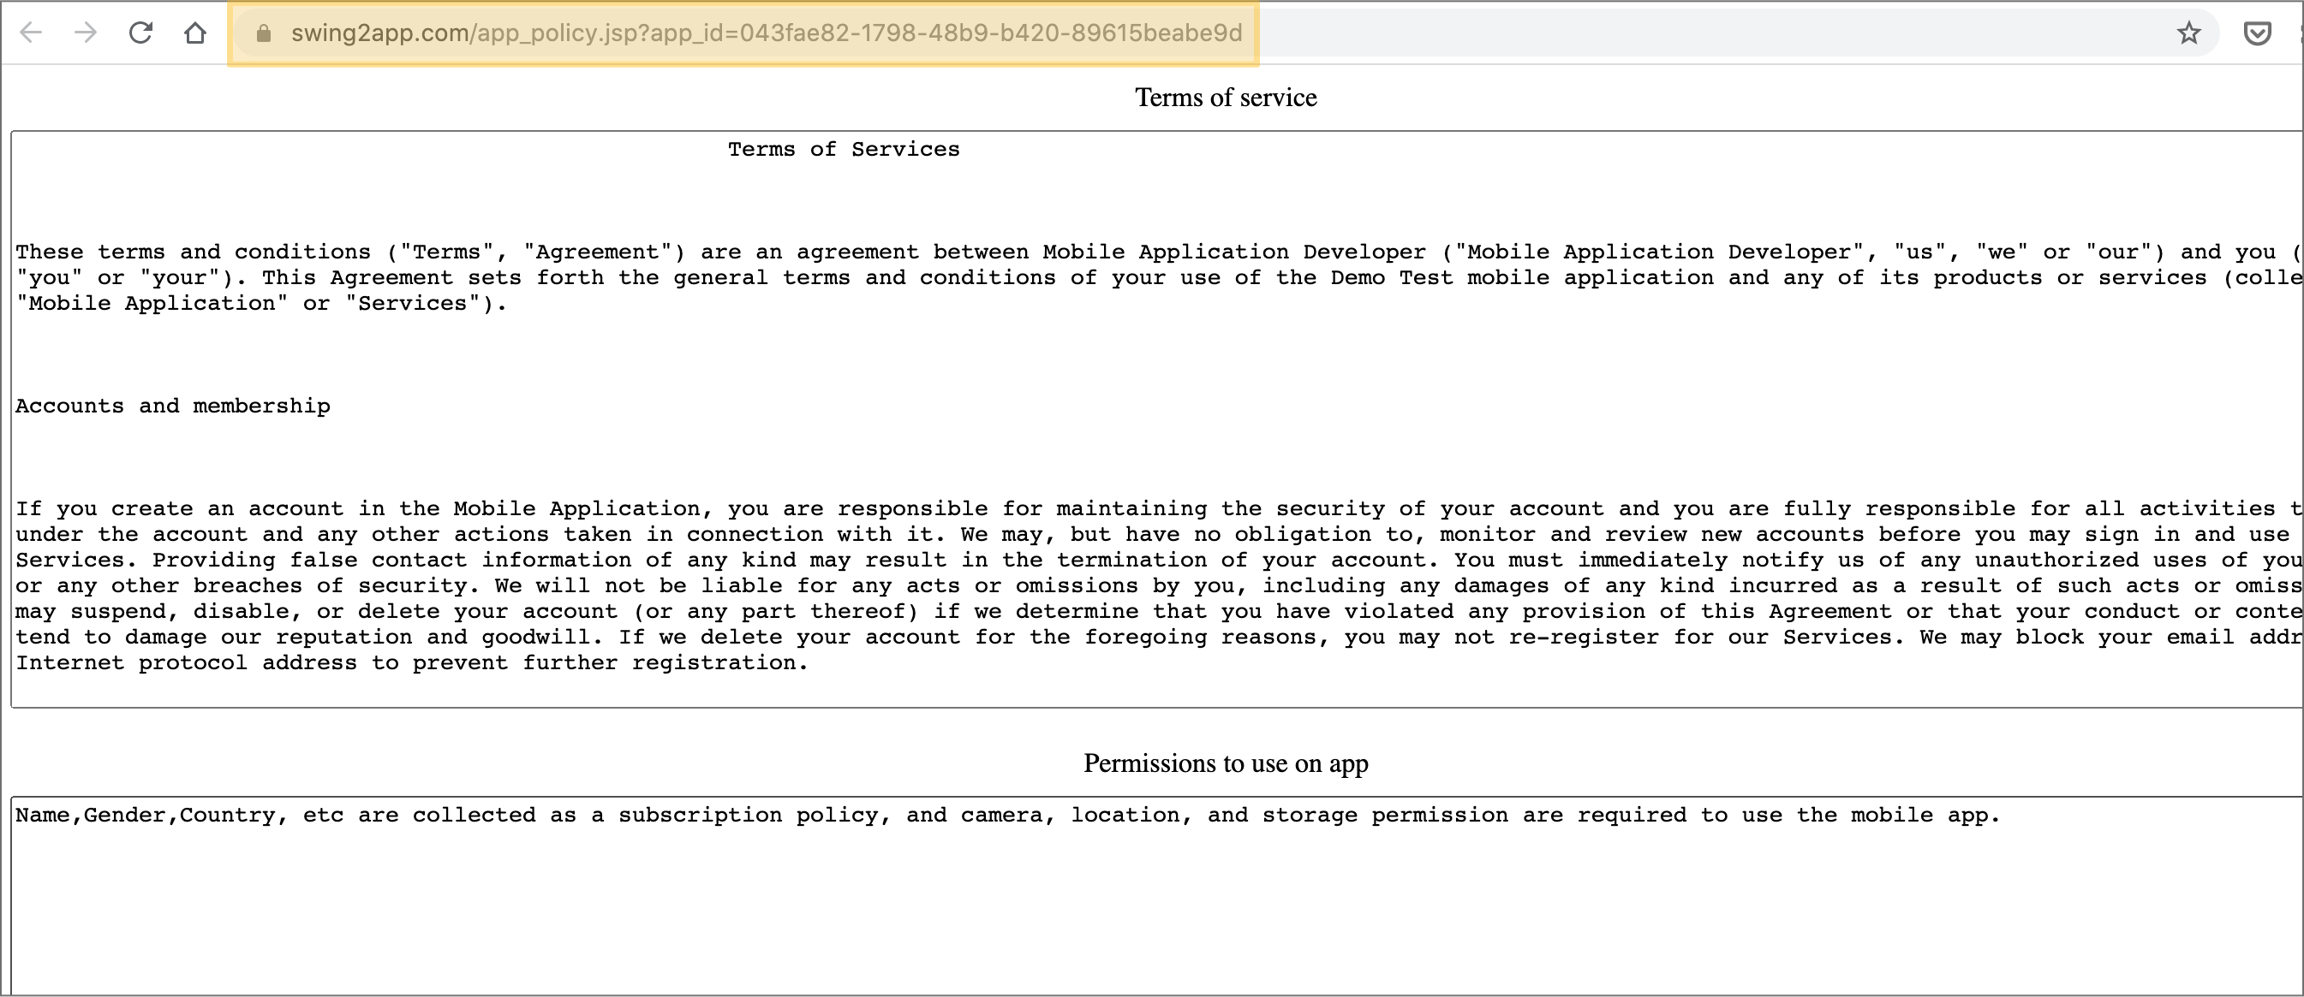This screenshot has height=997, width=2304.
Task: Click the "Permissions to use on app" heading
Action: (x=1225, y=764)
